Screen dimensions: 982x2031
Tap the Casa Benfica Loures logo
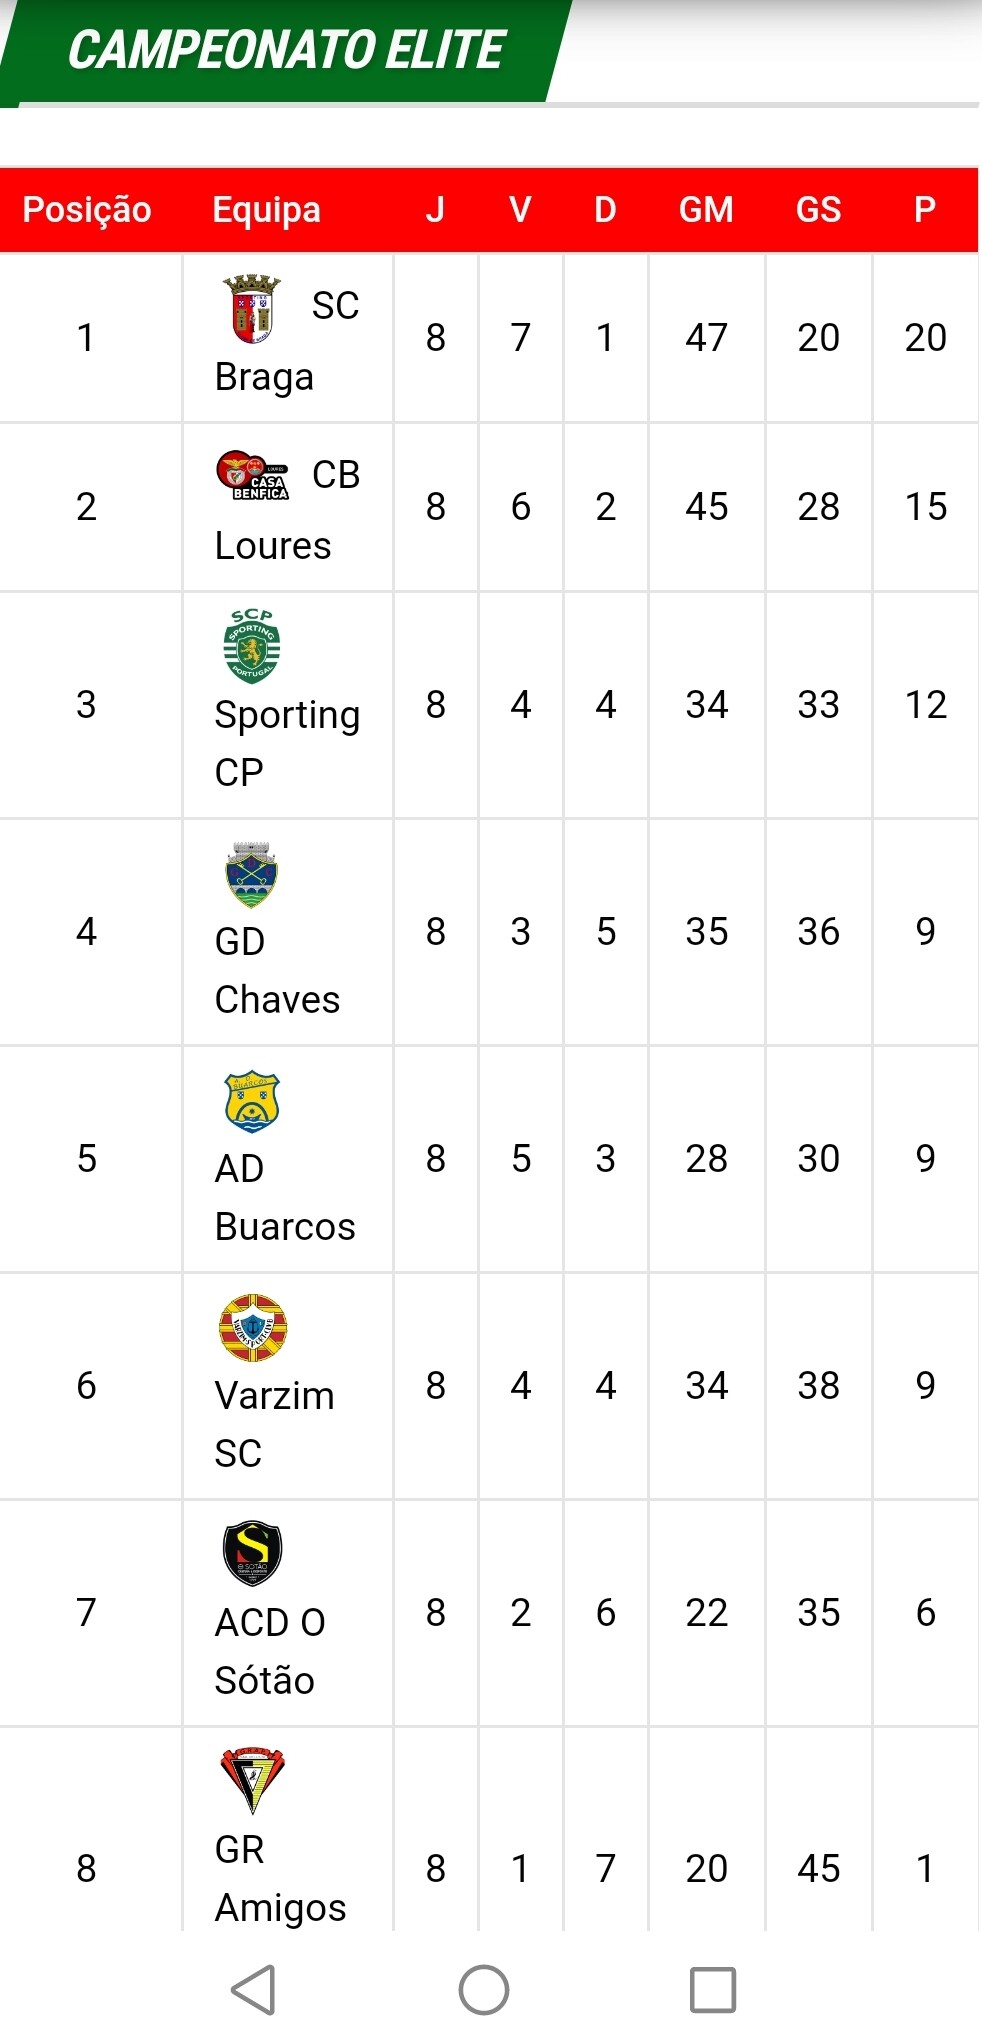click(x=252, y=475)
